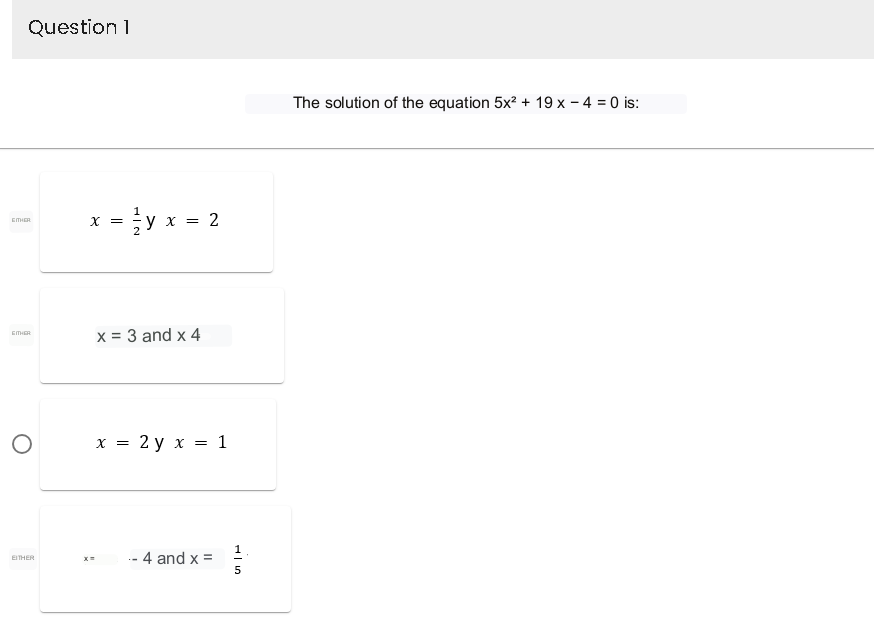Select the answer card containing −4 and x = 1/5
The image size is (874, 624).
point(165,558)
